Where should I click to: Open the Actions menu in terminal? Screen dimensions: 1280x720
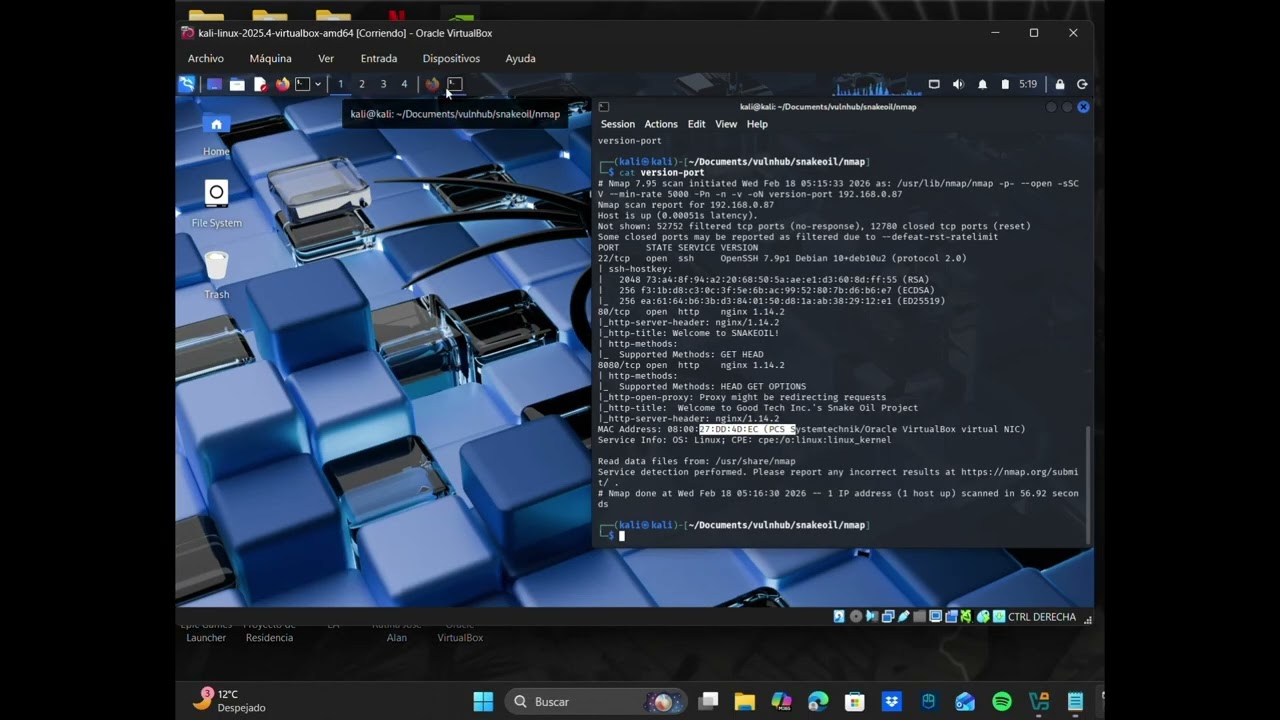pyautogui.click(x=660, y=124)
